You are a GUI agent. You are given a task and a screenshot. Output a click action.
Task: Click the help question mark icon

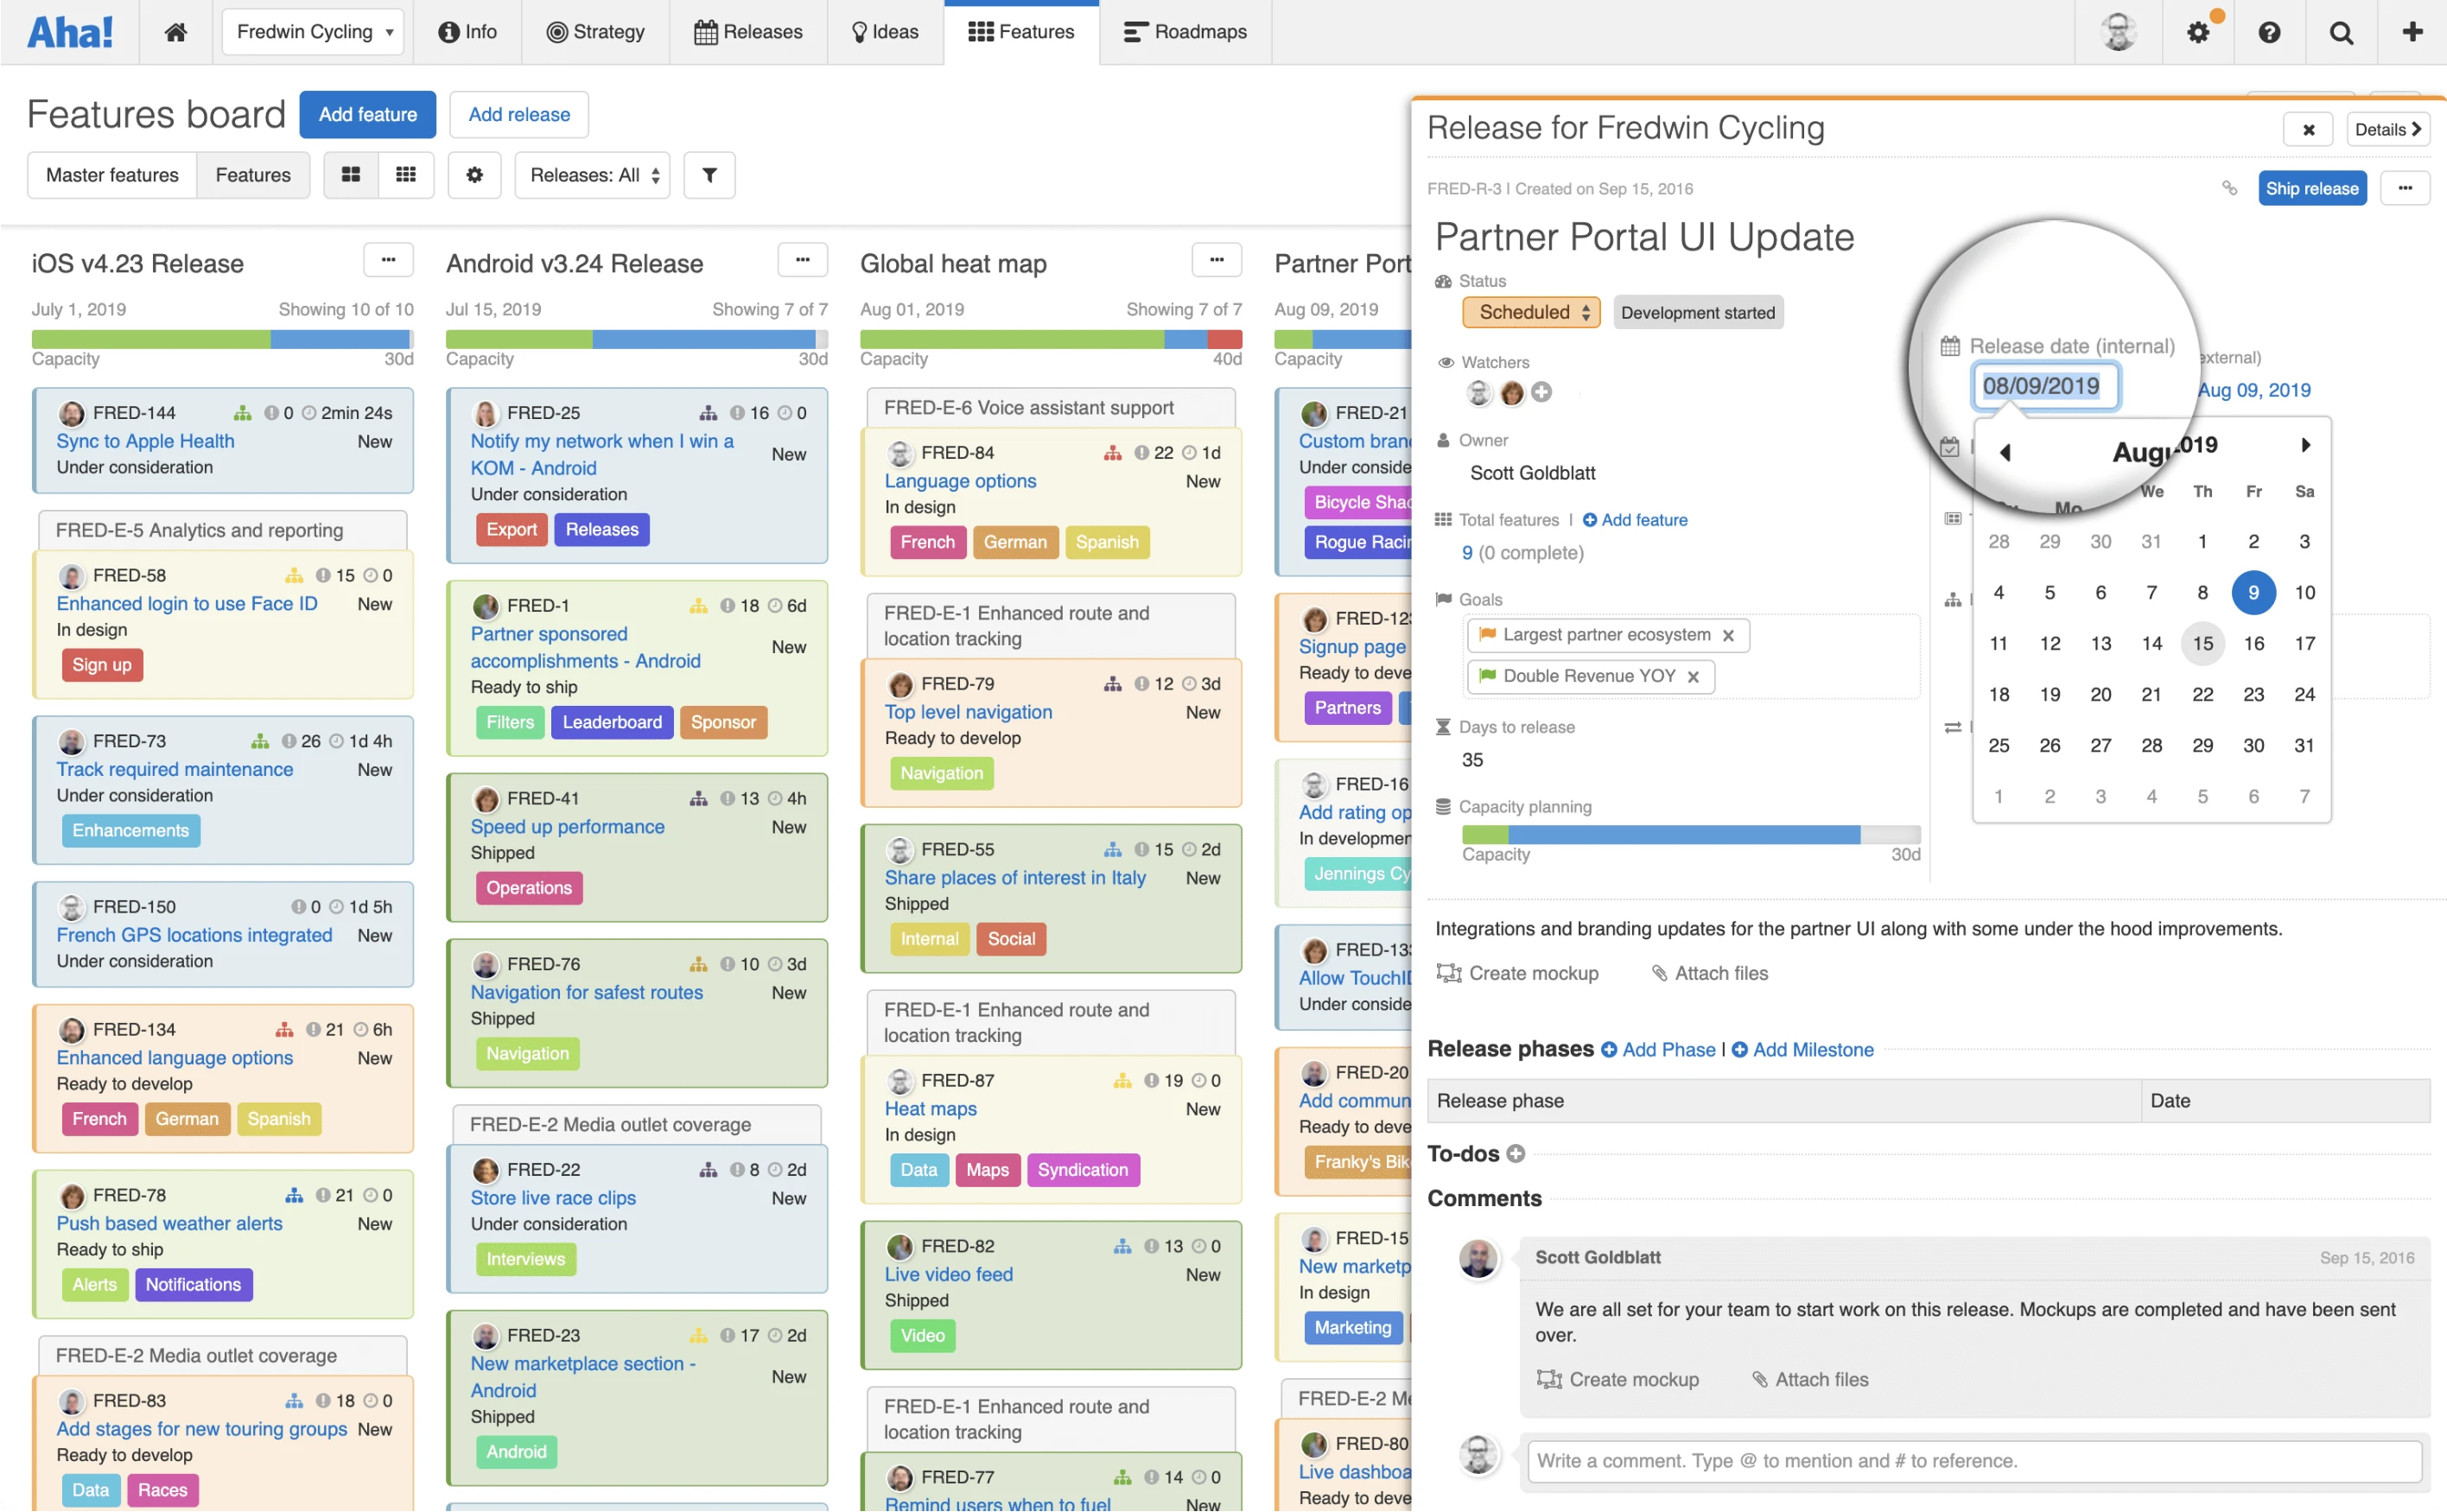pyautogui.click(x=2269, y=32)
